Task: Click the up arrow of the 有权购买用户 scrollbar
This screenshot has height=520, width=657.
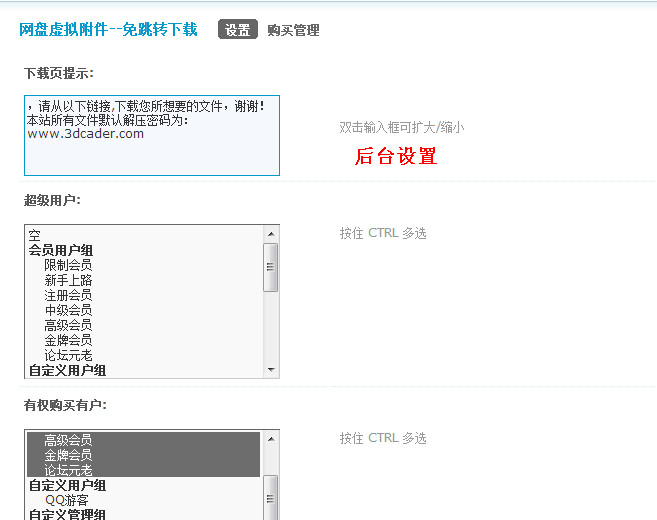Action: pyautogui.click(x=271, y=439)
